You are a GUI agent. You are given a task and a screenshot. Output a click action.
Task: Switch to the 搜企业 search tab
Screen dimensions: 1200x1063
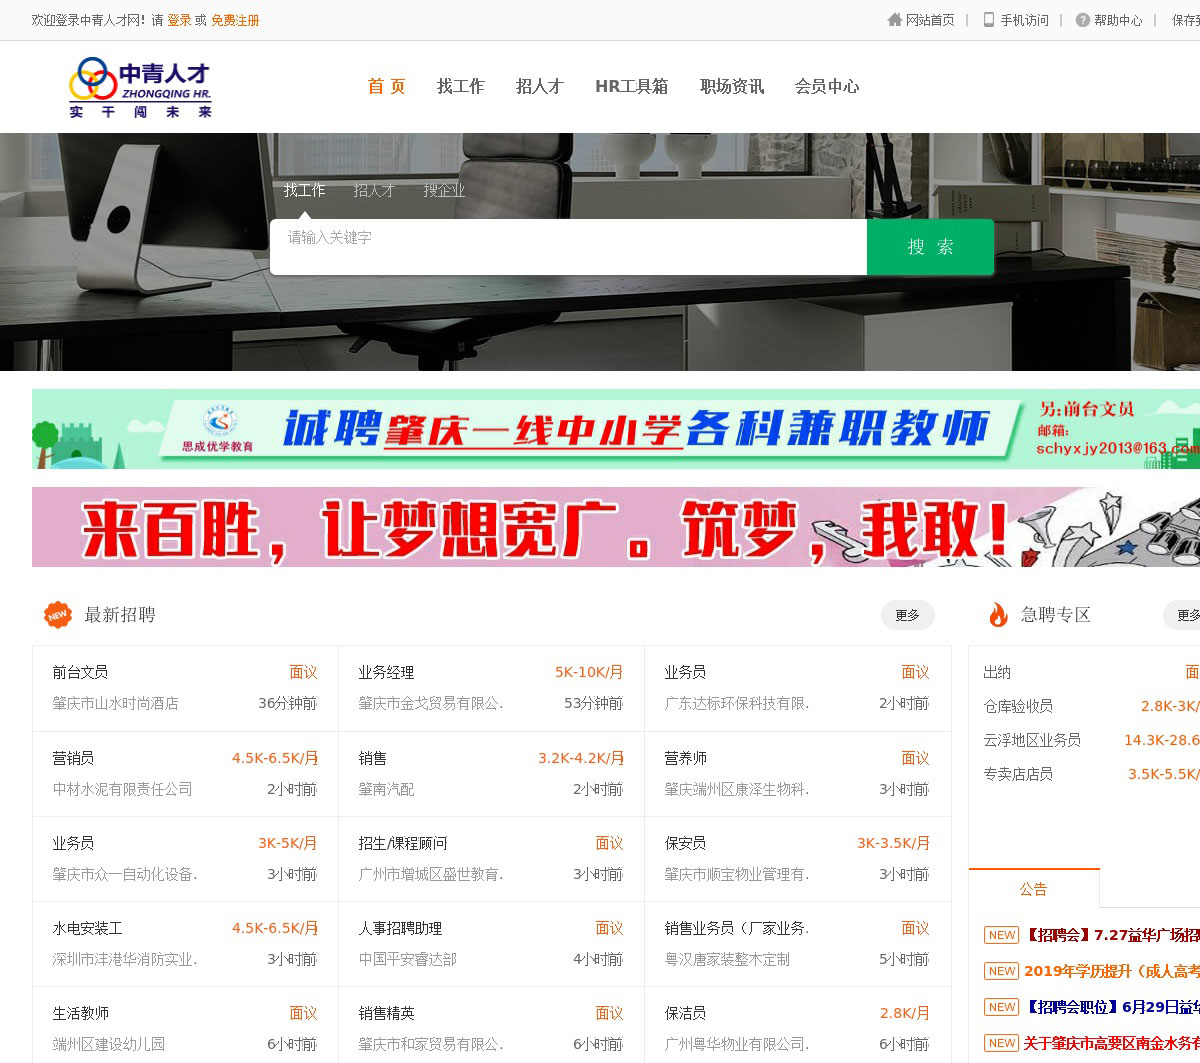(444, 190)
